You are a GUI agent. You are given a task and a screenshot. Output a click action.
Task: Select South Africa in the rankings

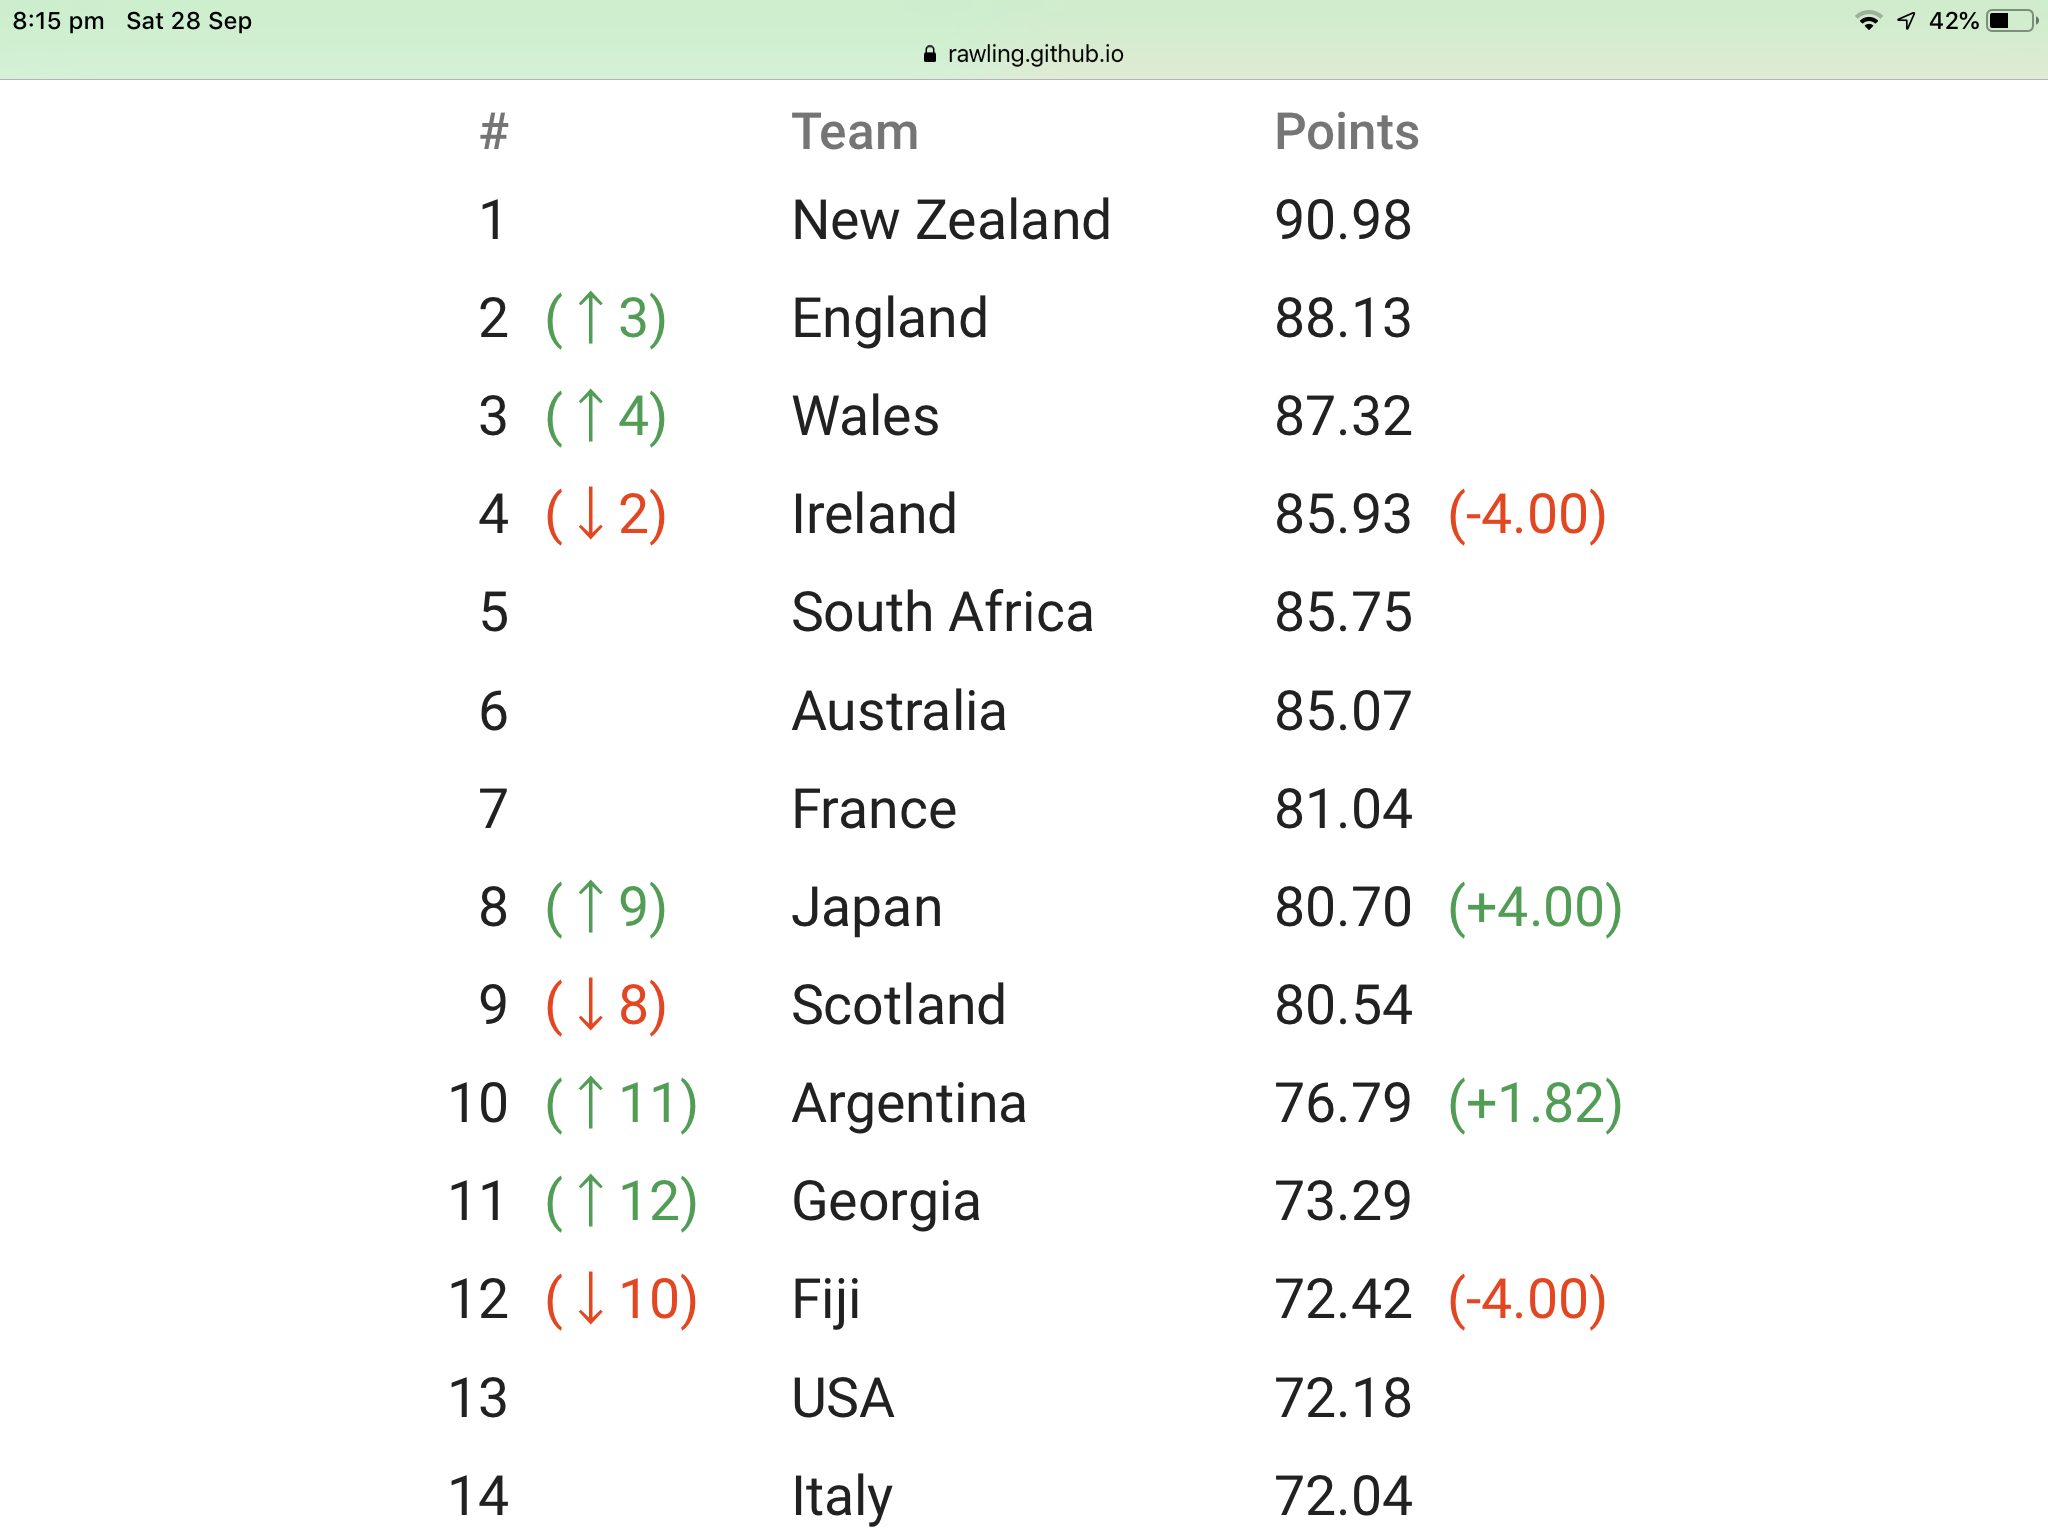tap(942, 612)
